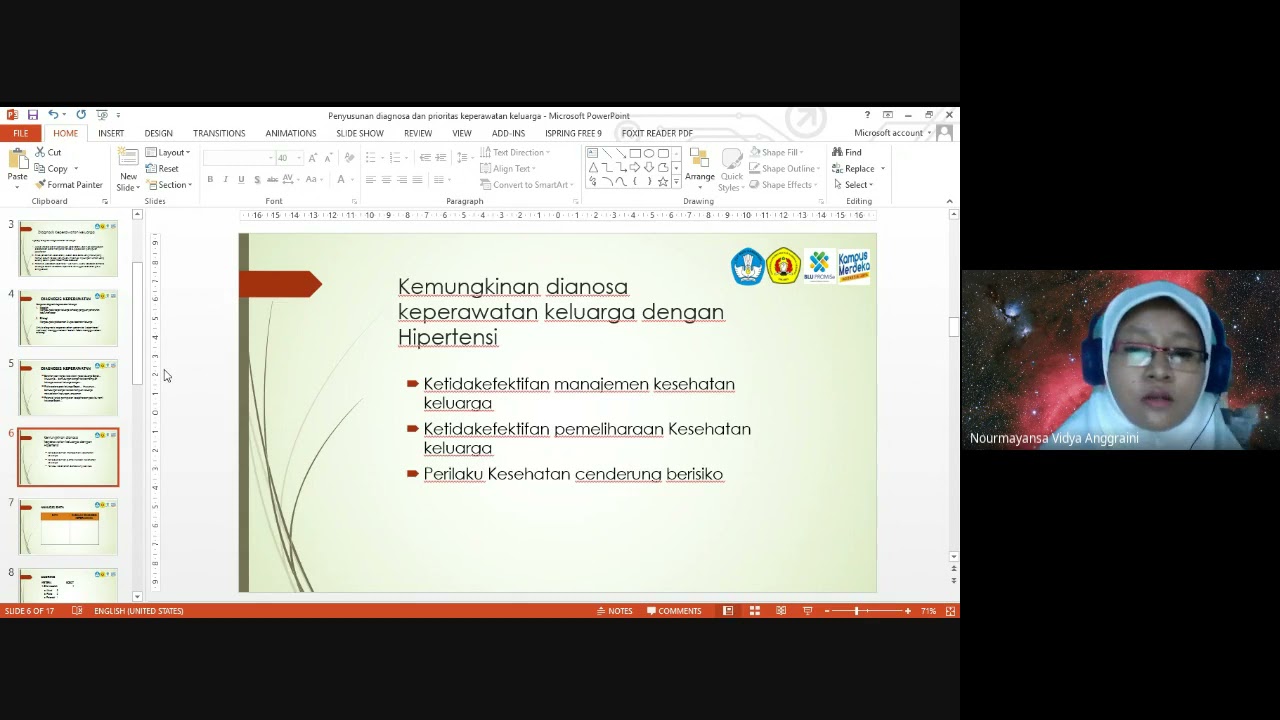
Task: Increase list indent level
Action: pos(440,158)
